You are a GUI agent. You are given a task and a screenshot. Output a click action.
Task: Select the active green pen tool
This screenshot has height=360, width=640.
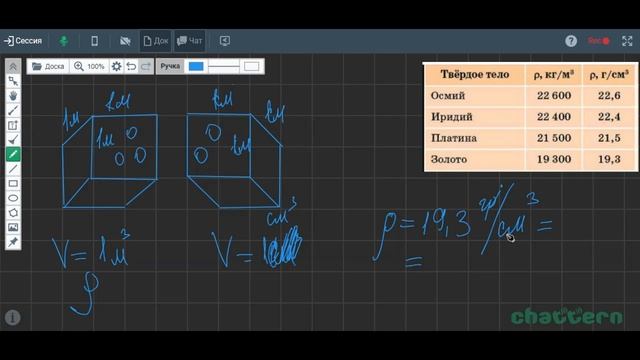(x=13, y=154)
